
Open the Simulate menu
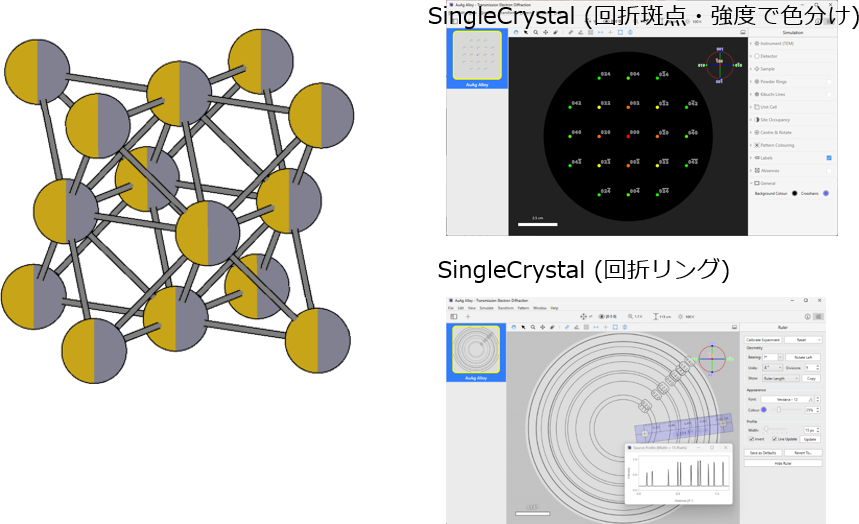pos(487,308)
